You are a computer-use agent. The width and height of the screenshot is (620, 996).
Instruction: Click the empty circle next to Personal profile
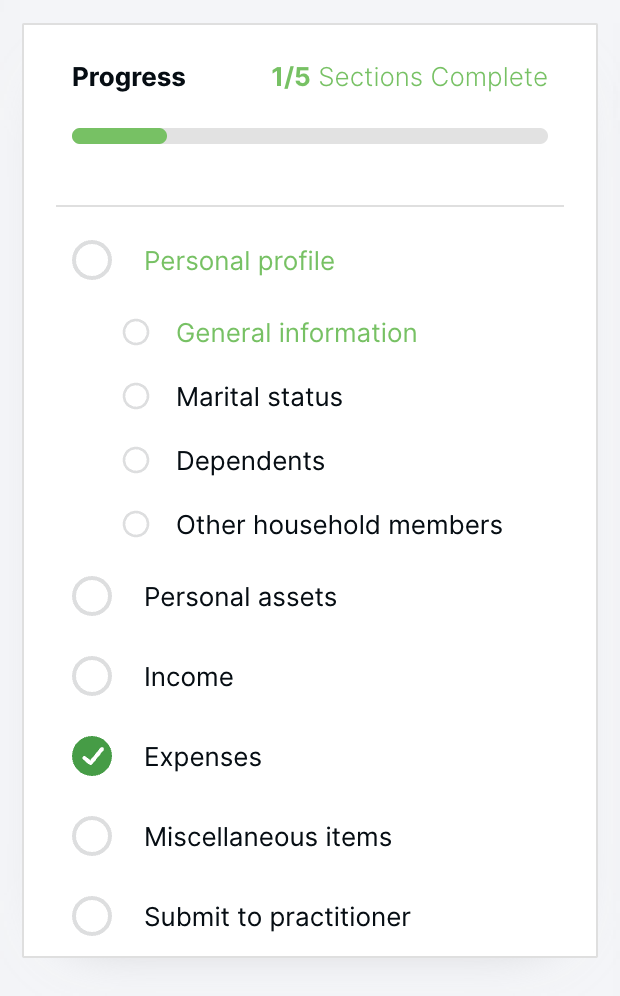point(92,260)
